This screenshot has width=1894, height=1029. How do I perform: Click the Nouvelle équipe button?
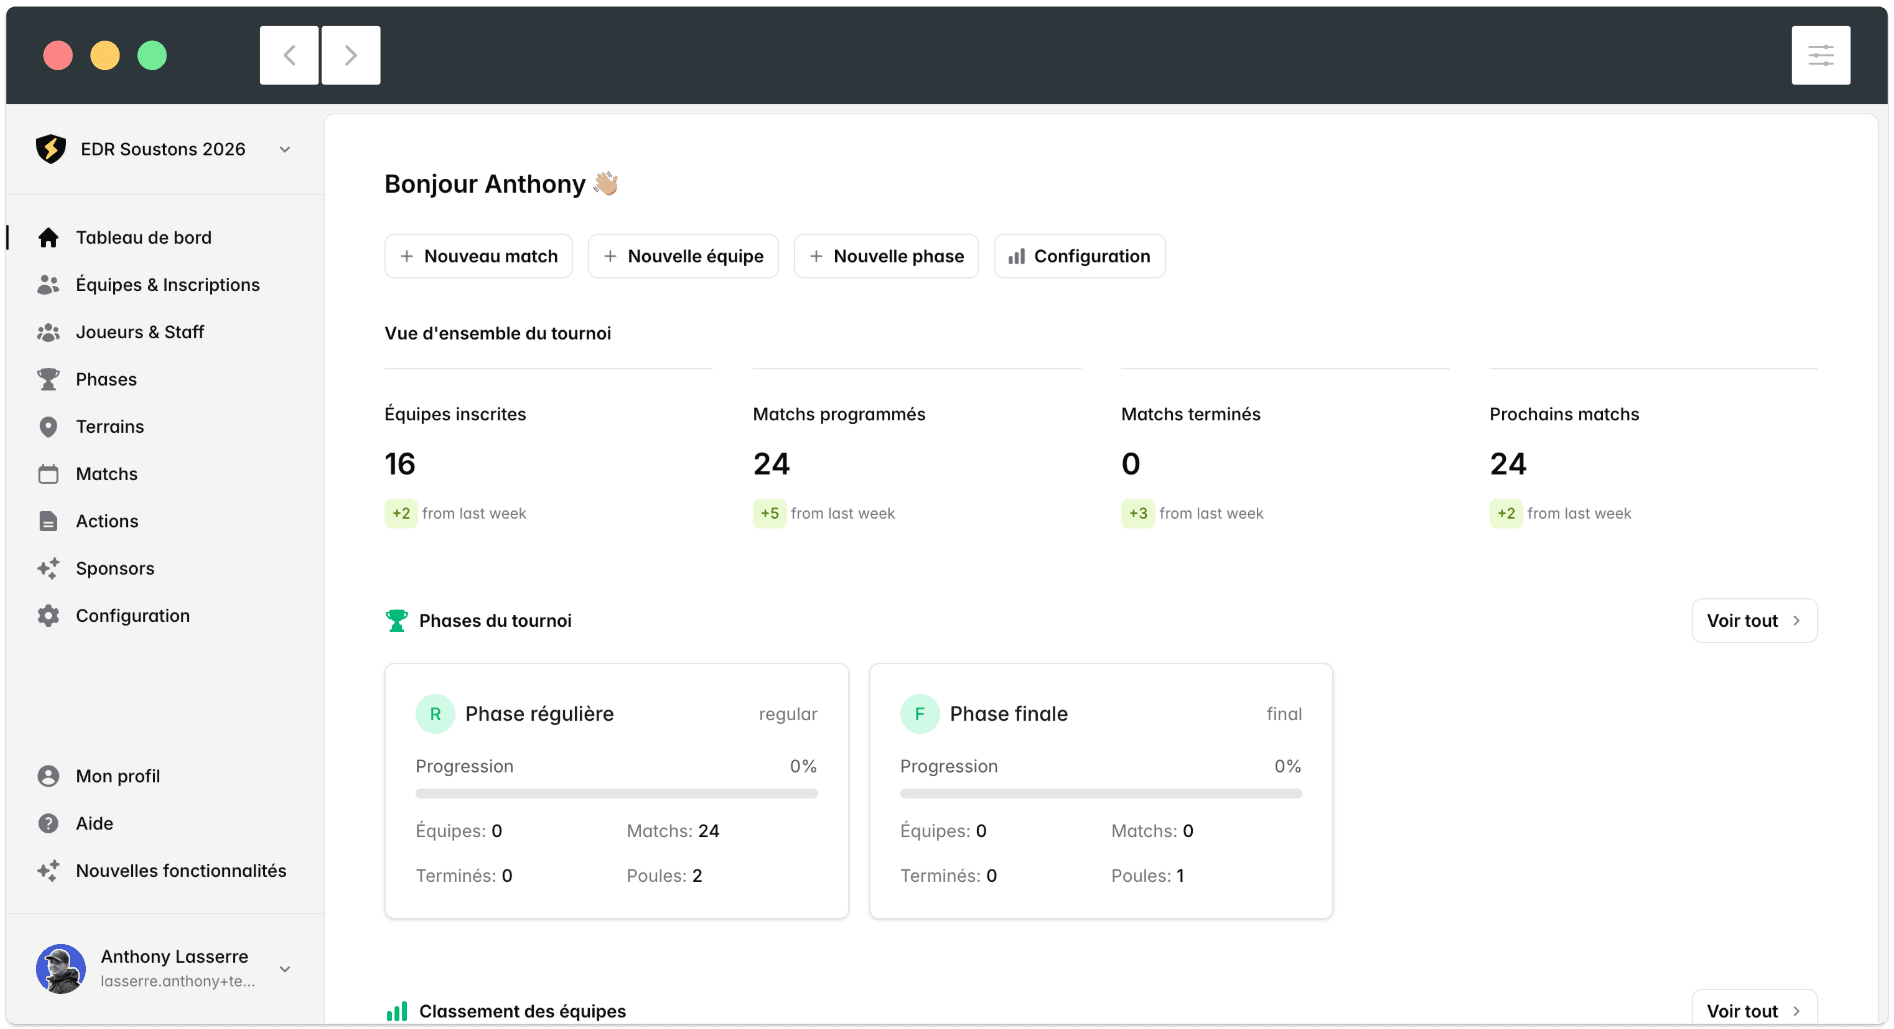pos(683,256)
